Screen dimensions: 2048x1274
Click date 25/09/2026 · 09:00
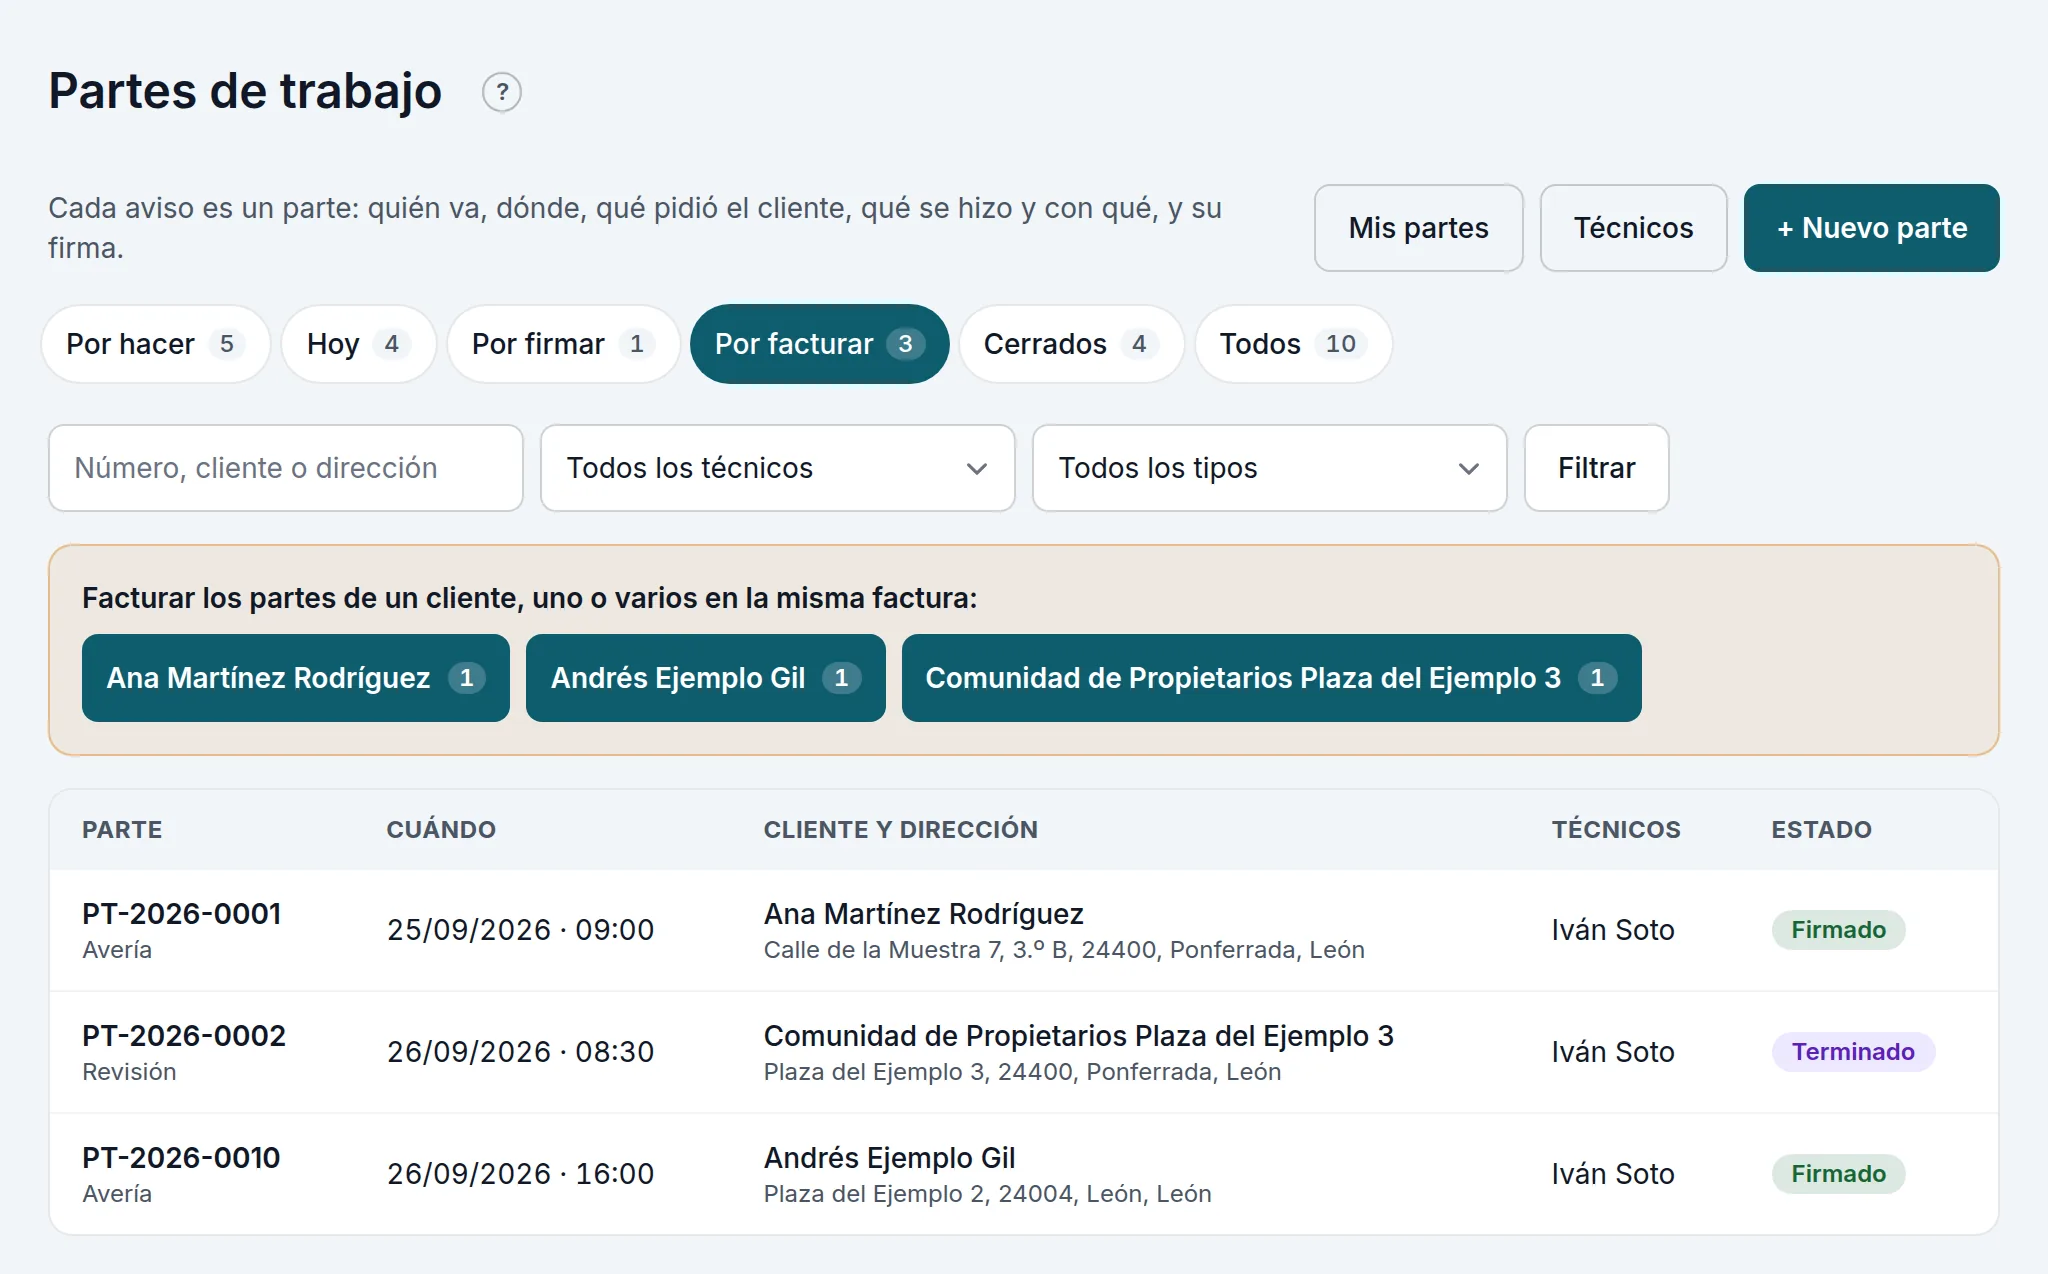(520, 930)
